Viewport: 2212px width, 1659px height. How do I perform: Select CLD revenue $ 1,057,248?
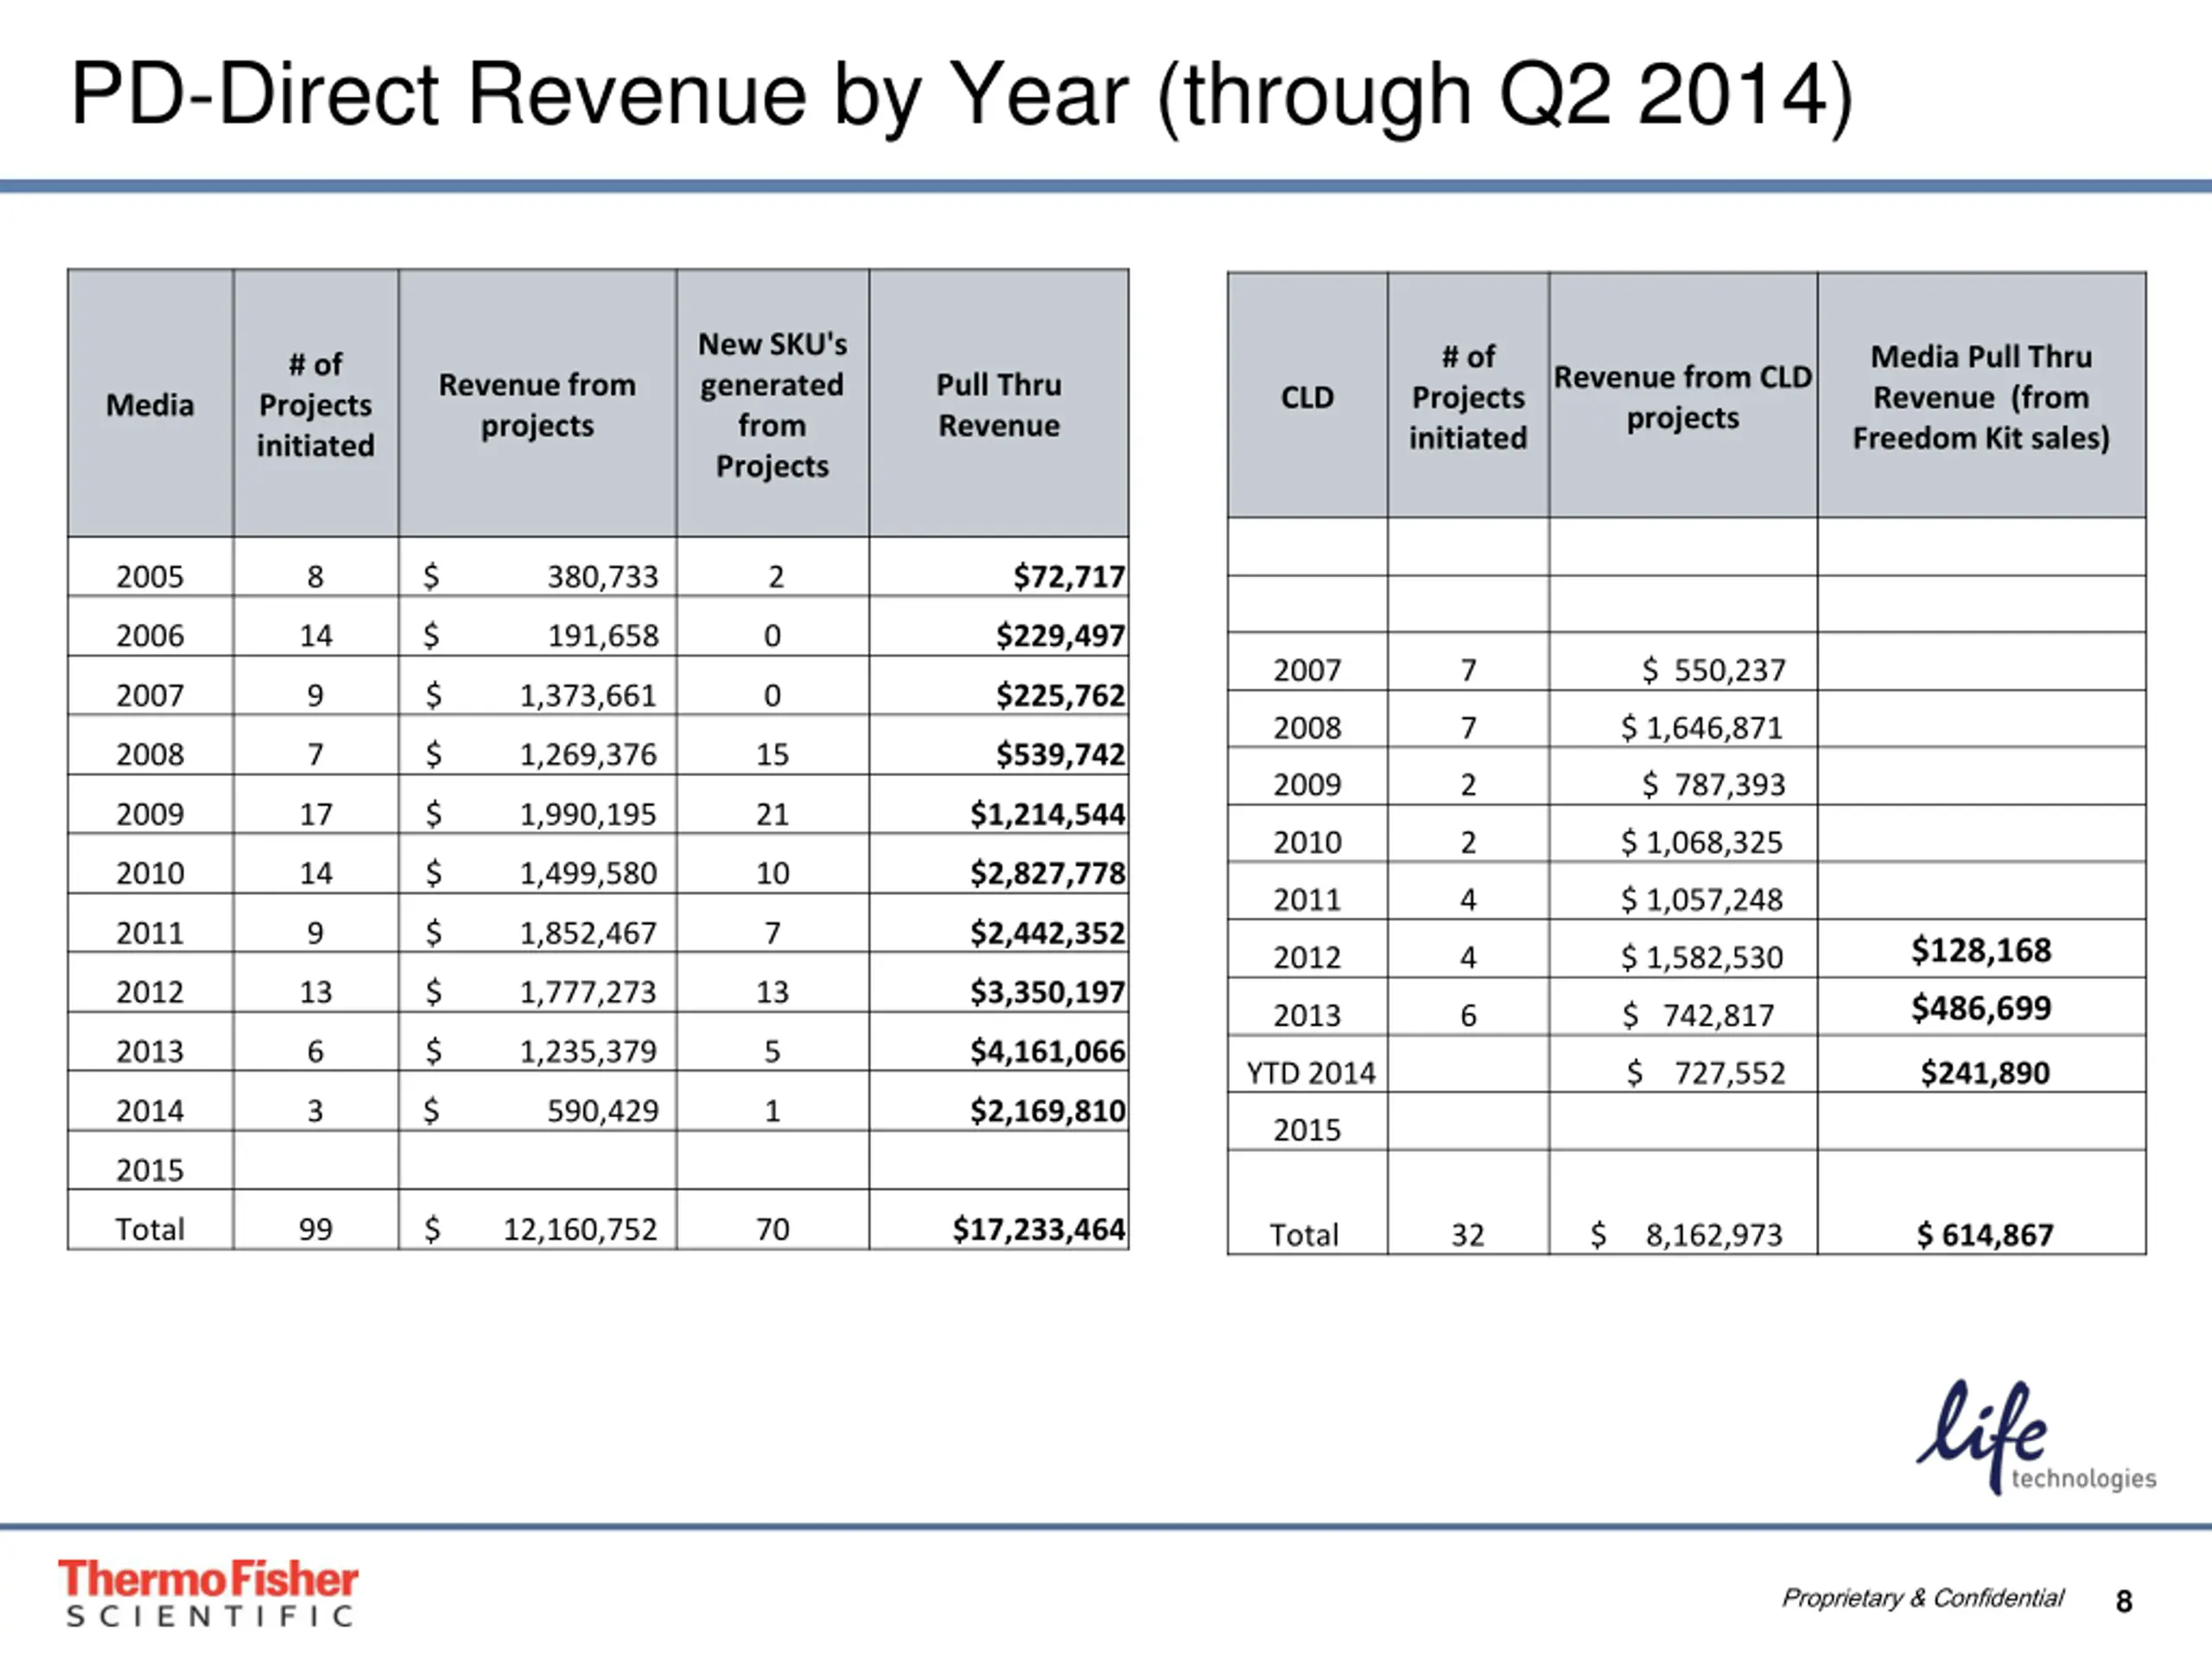point(1702,900)
